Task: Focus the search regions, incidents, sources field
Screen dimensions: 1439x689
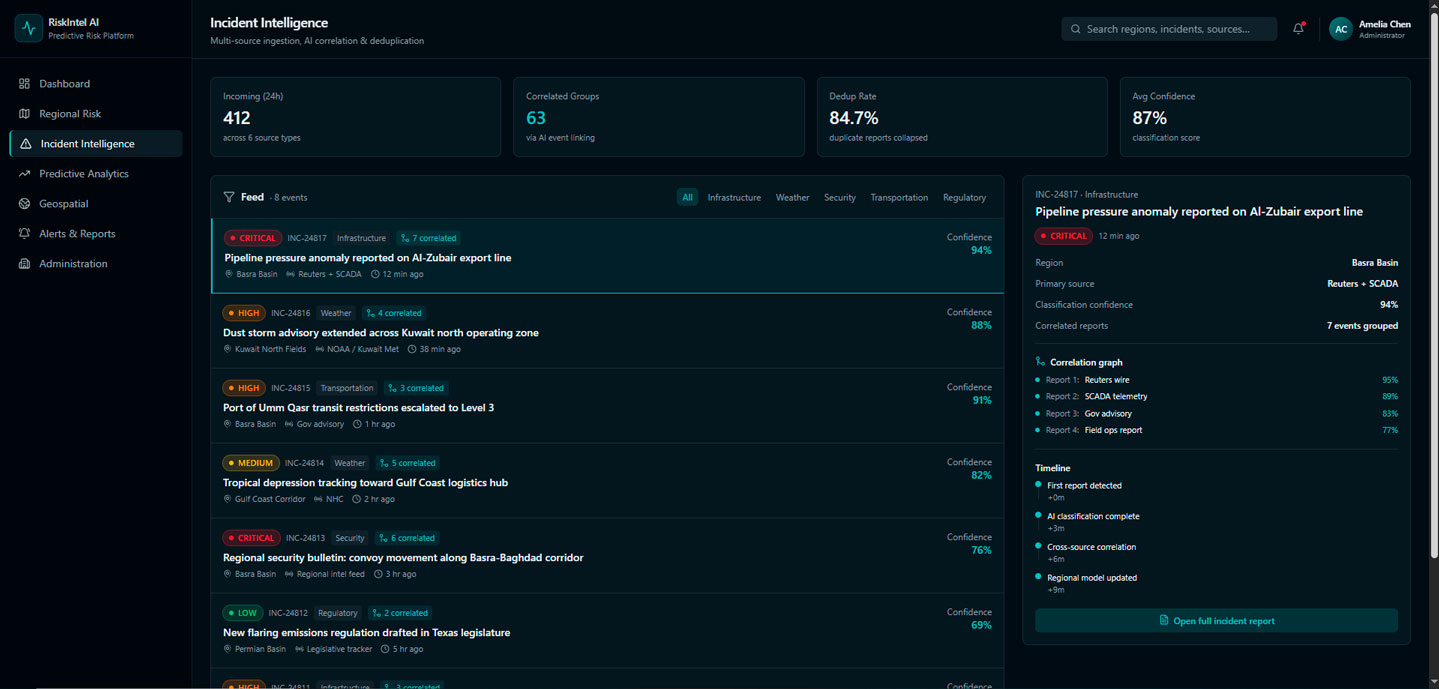Action: pos(1169,29)
